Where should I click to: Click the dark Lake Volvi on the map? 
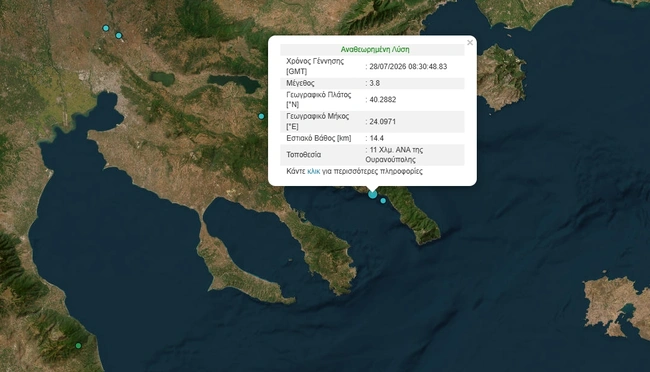(x=234, y=83)
